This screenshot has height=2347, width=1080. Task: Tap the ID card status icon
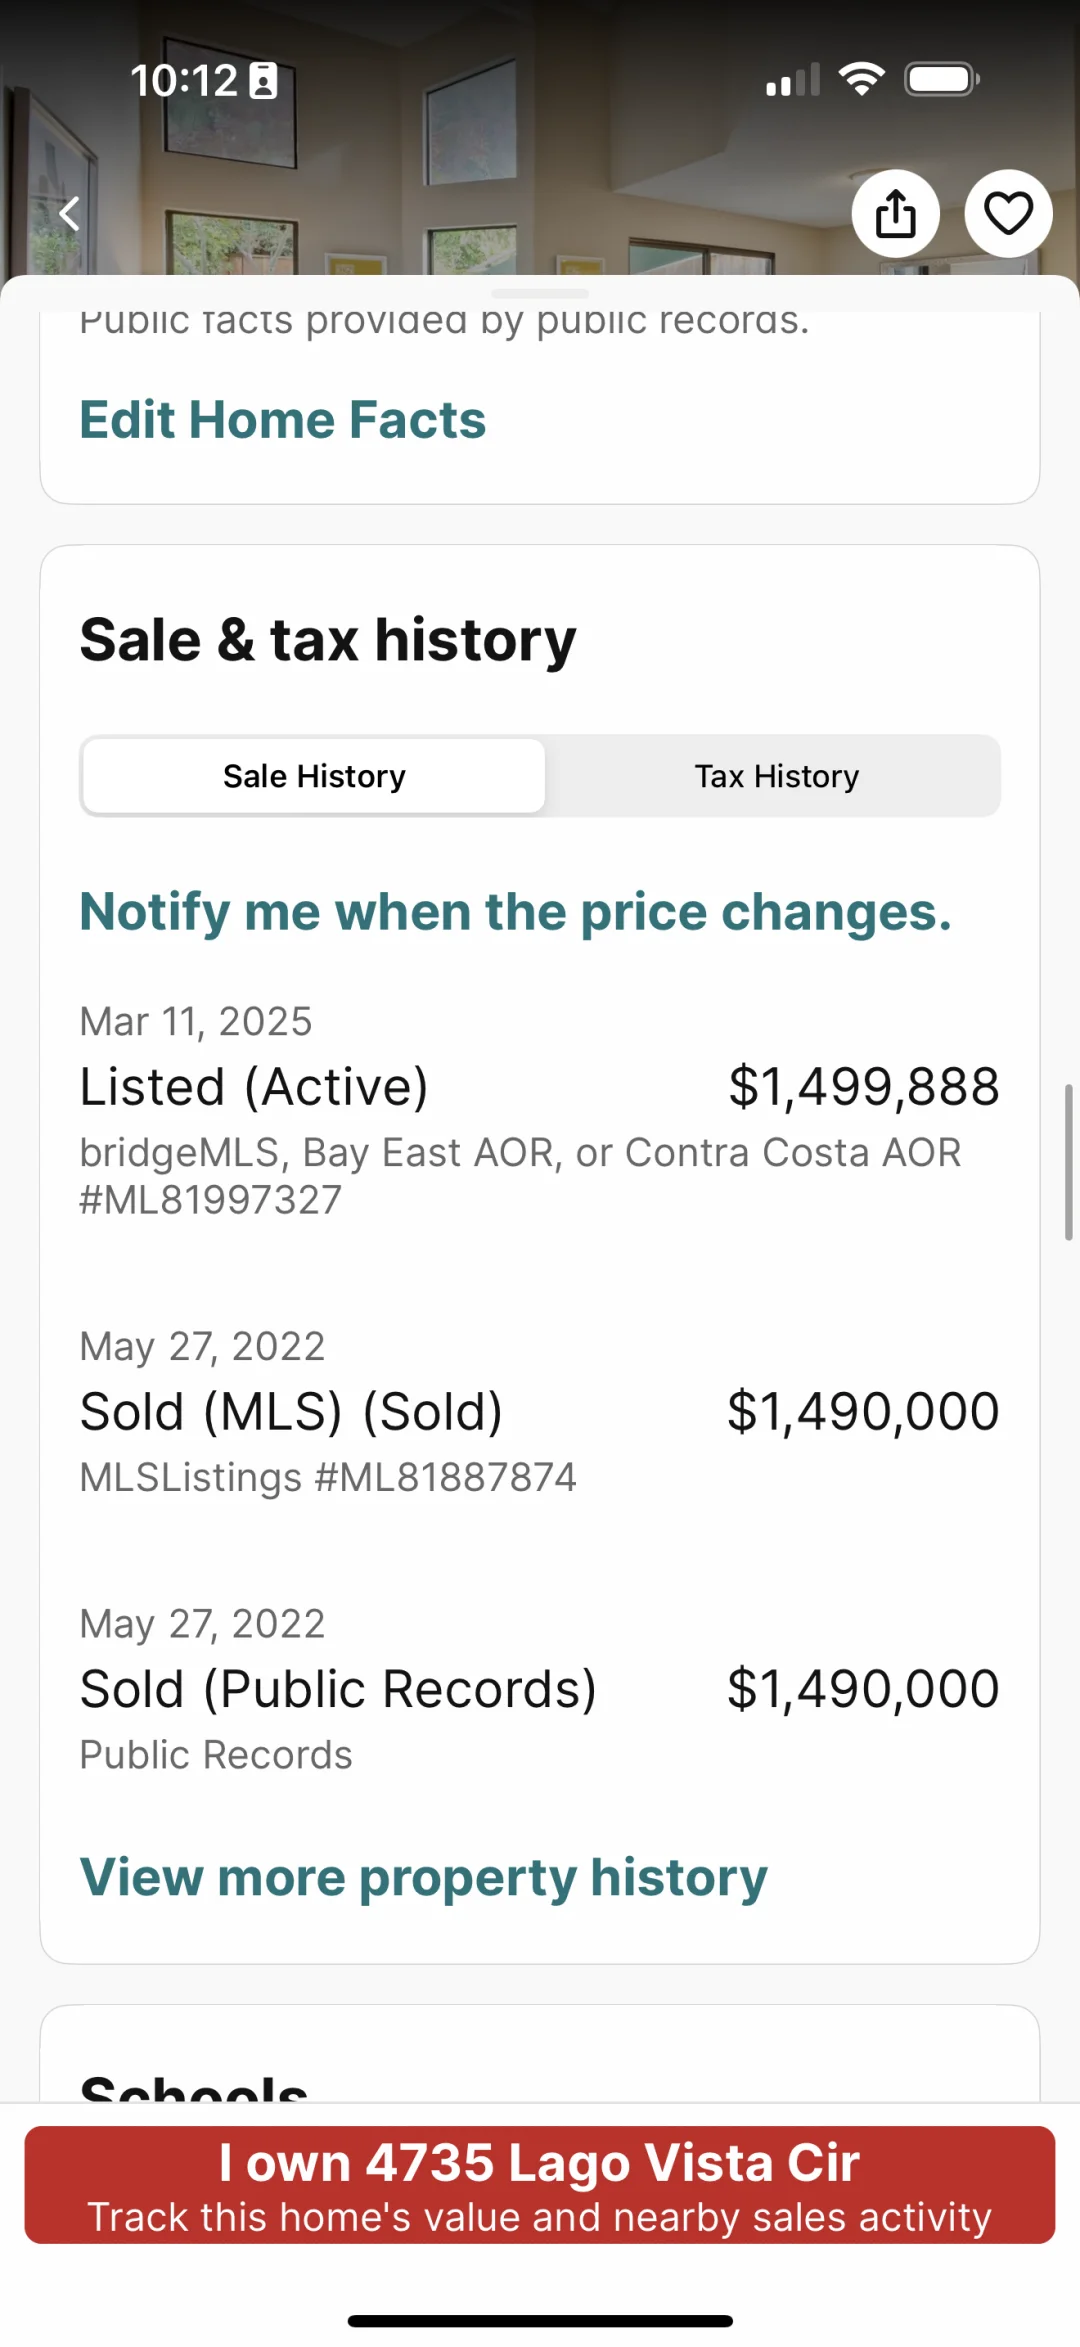click(263, 80)
